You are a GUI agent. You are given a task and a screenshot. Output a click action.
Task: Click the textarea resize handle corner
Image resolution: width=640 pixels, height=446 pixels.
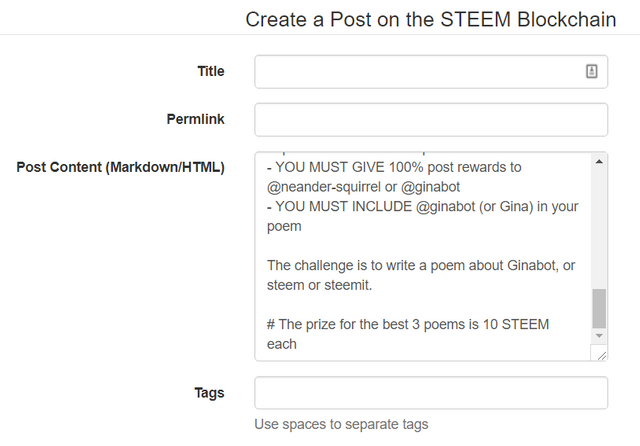point(600,354)
